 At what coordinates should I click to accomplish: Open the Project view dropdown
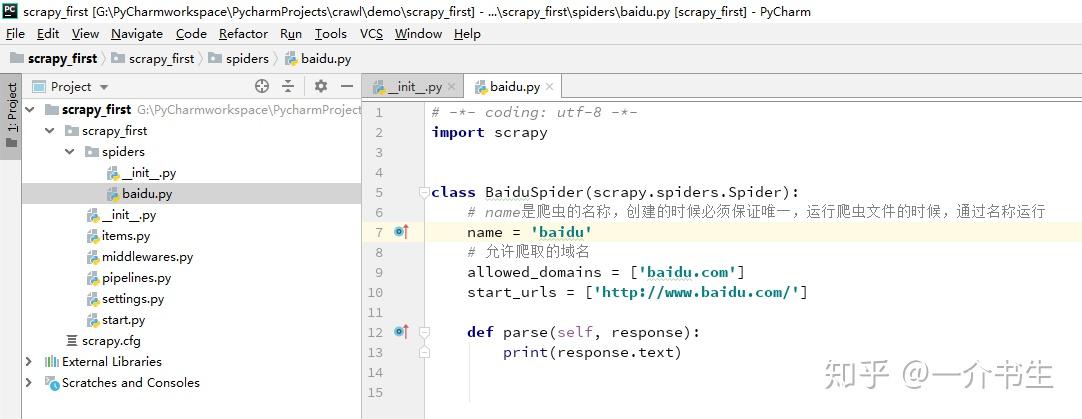[x=104, y=87]
